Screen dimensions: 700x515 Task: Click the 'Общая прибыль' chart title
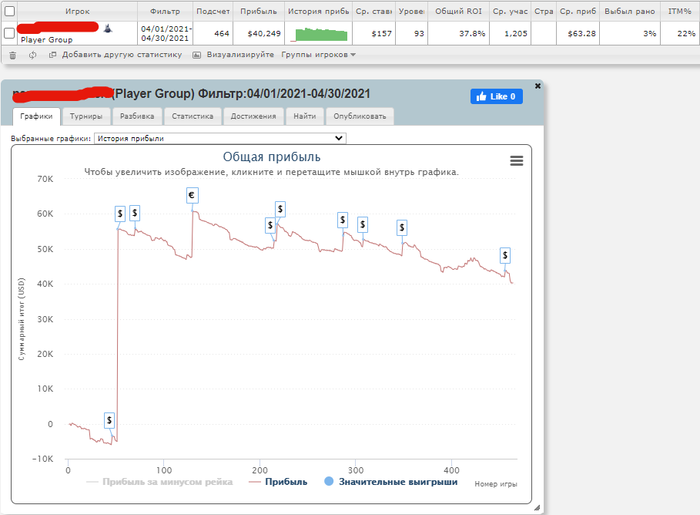point(271,157)
